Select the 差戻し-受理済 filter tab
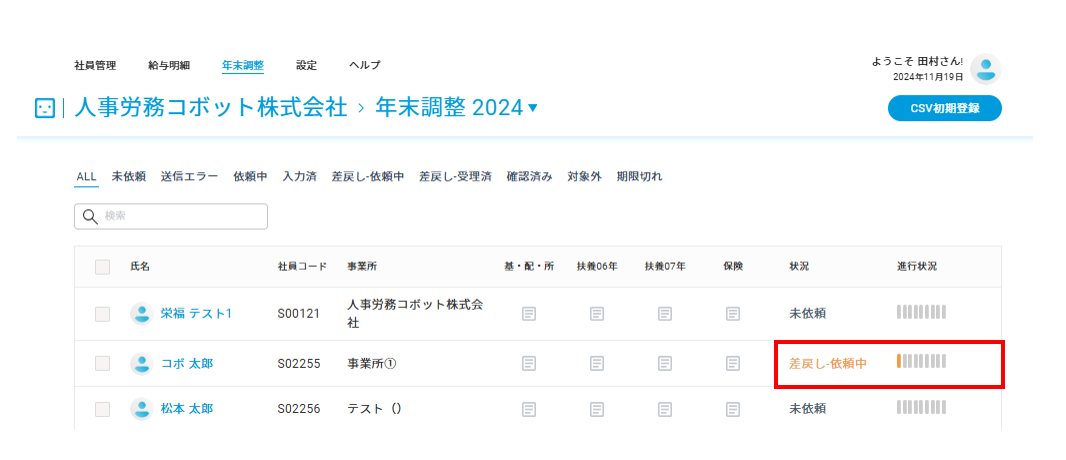 [455, 177]
